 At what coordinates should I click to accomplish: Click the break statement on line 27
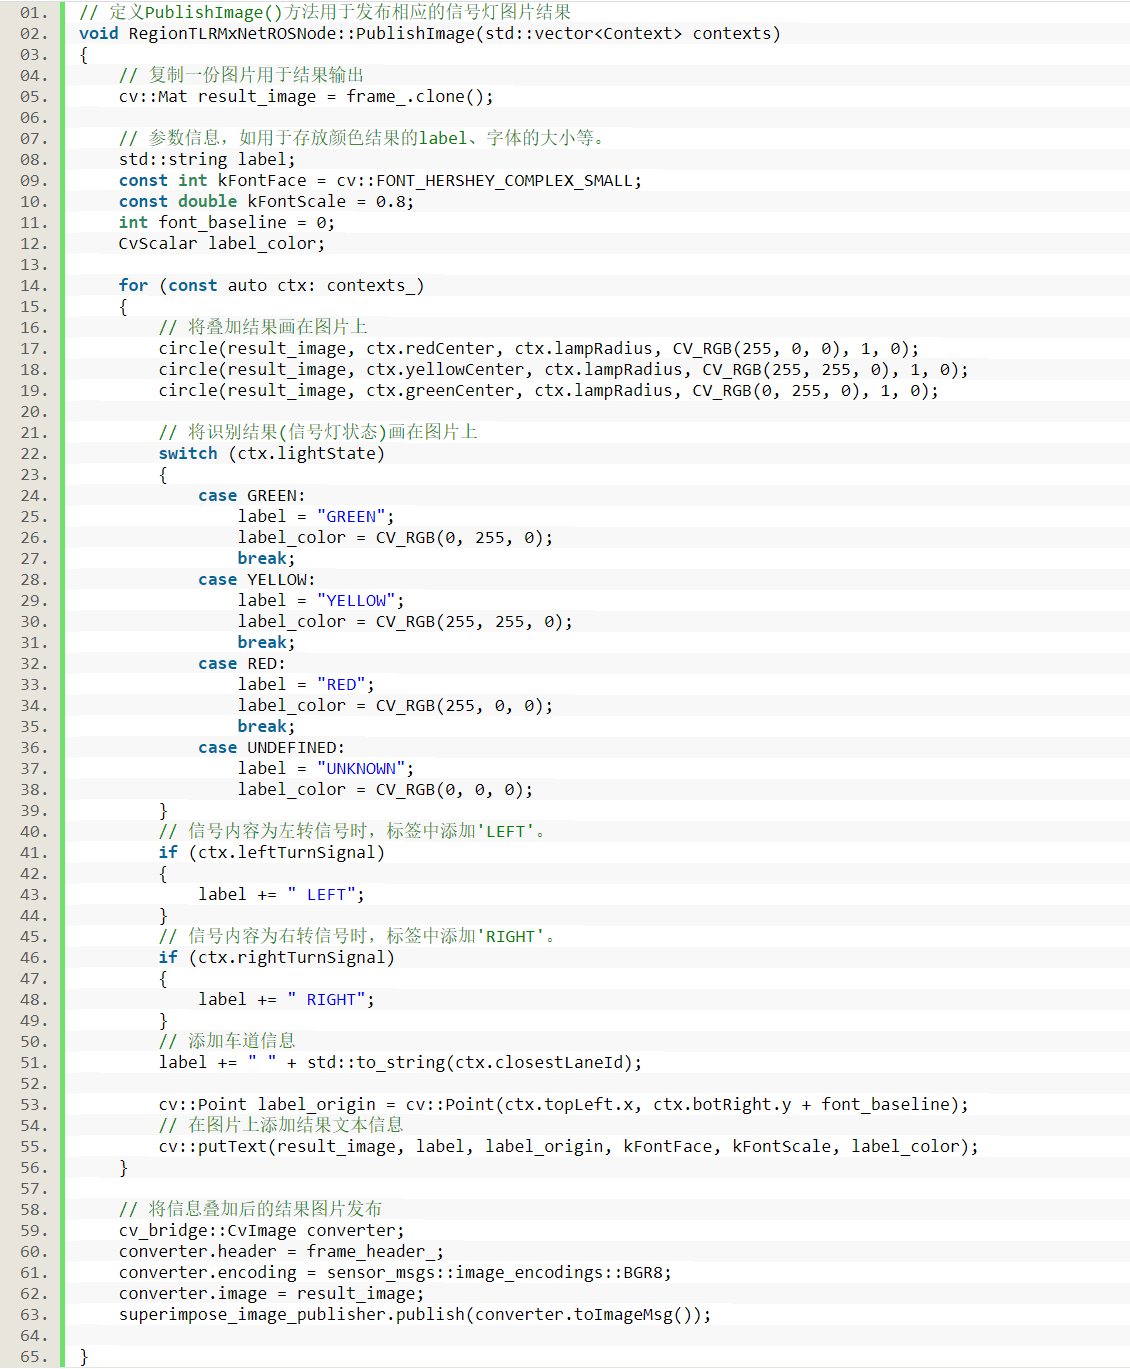point(261,558)
